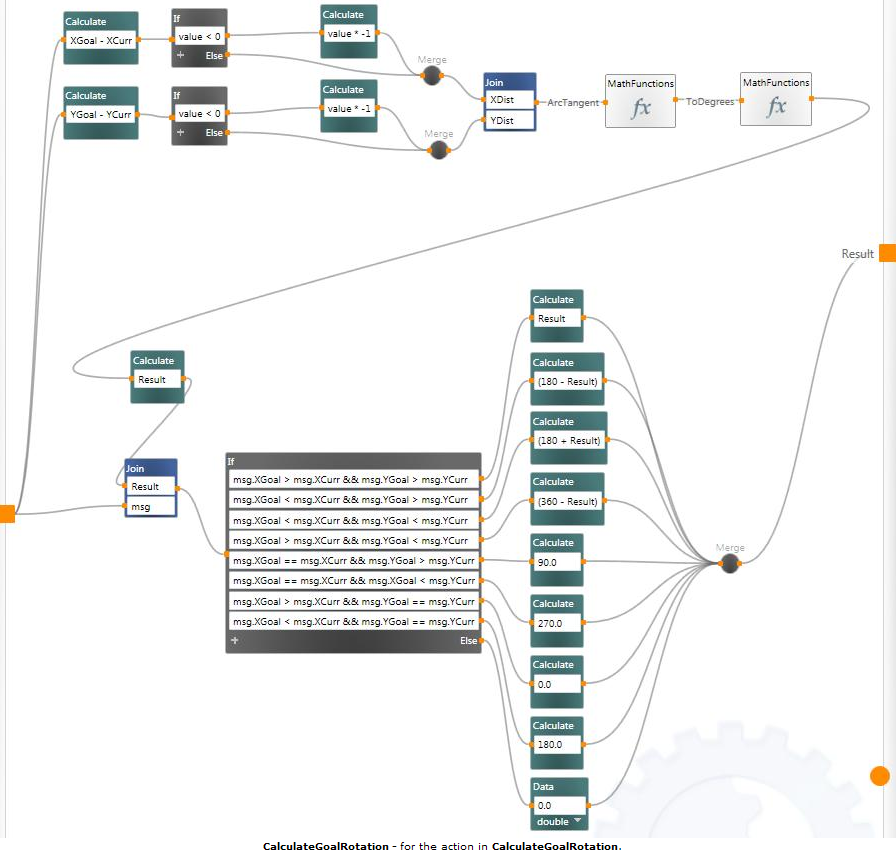896x858 pixels.
Task: Select condition XGoal == XCurr && XGoal < YCurr
Action: click(x=354, y=580)
